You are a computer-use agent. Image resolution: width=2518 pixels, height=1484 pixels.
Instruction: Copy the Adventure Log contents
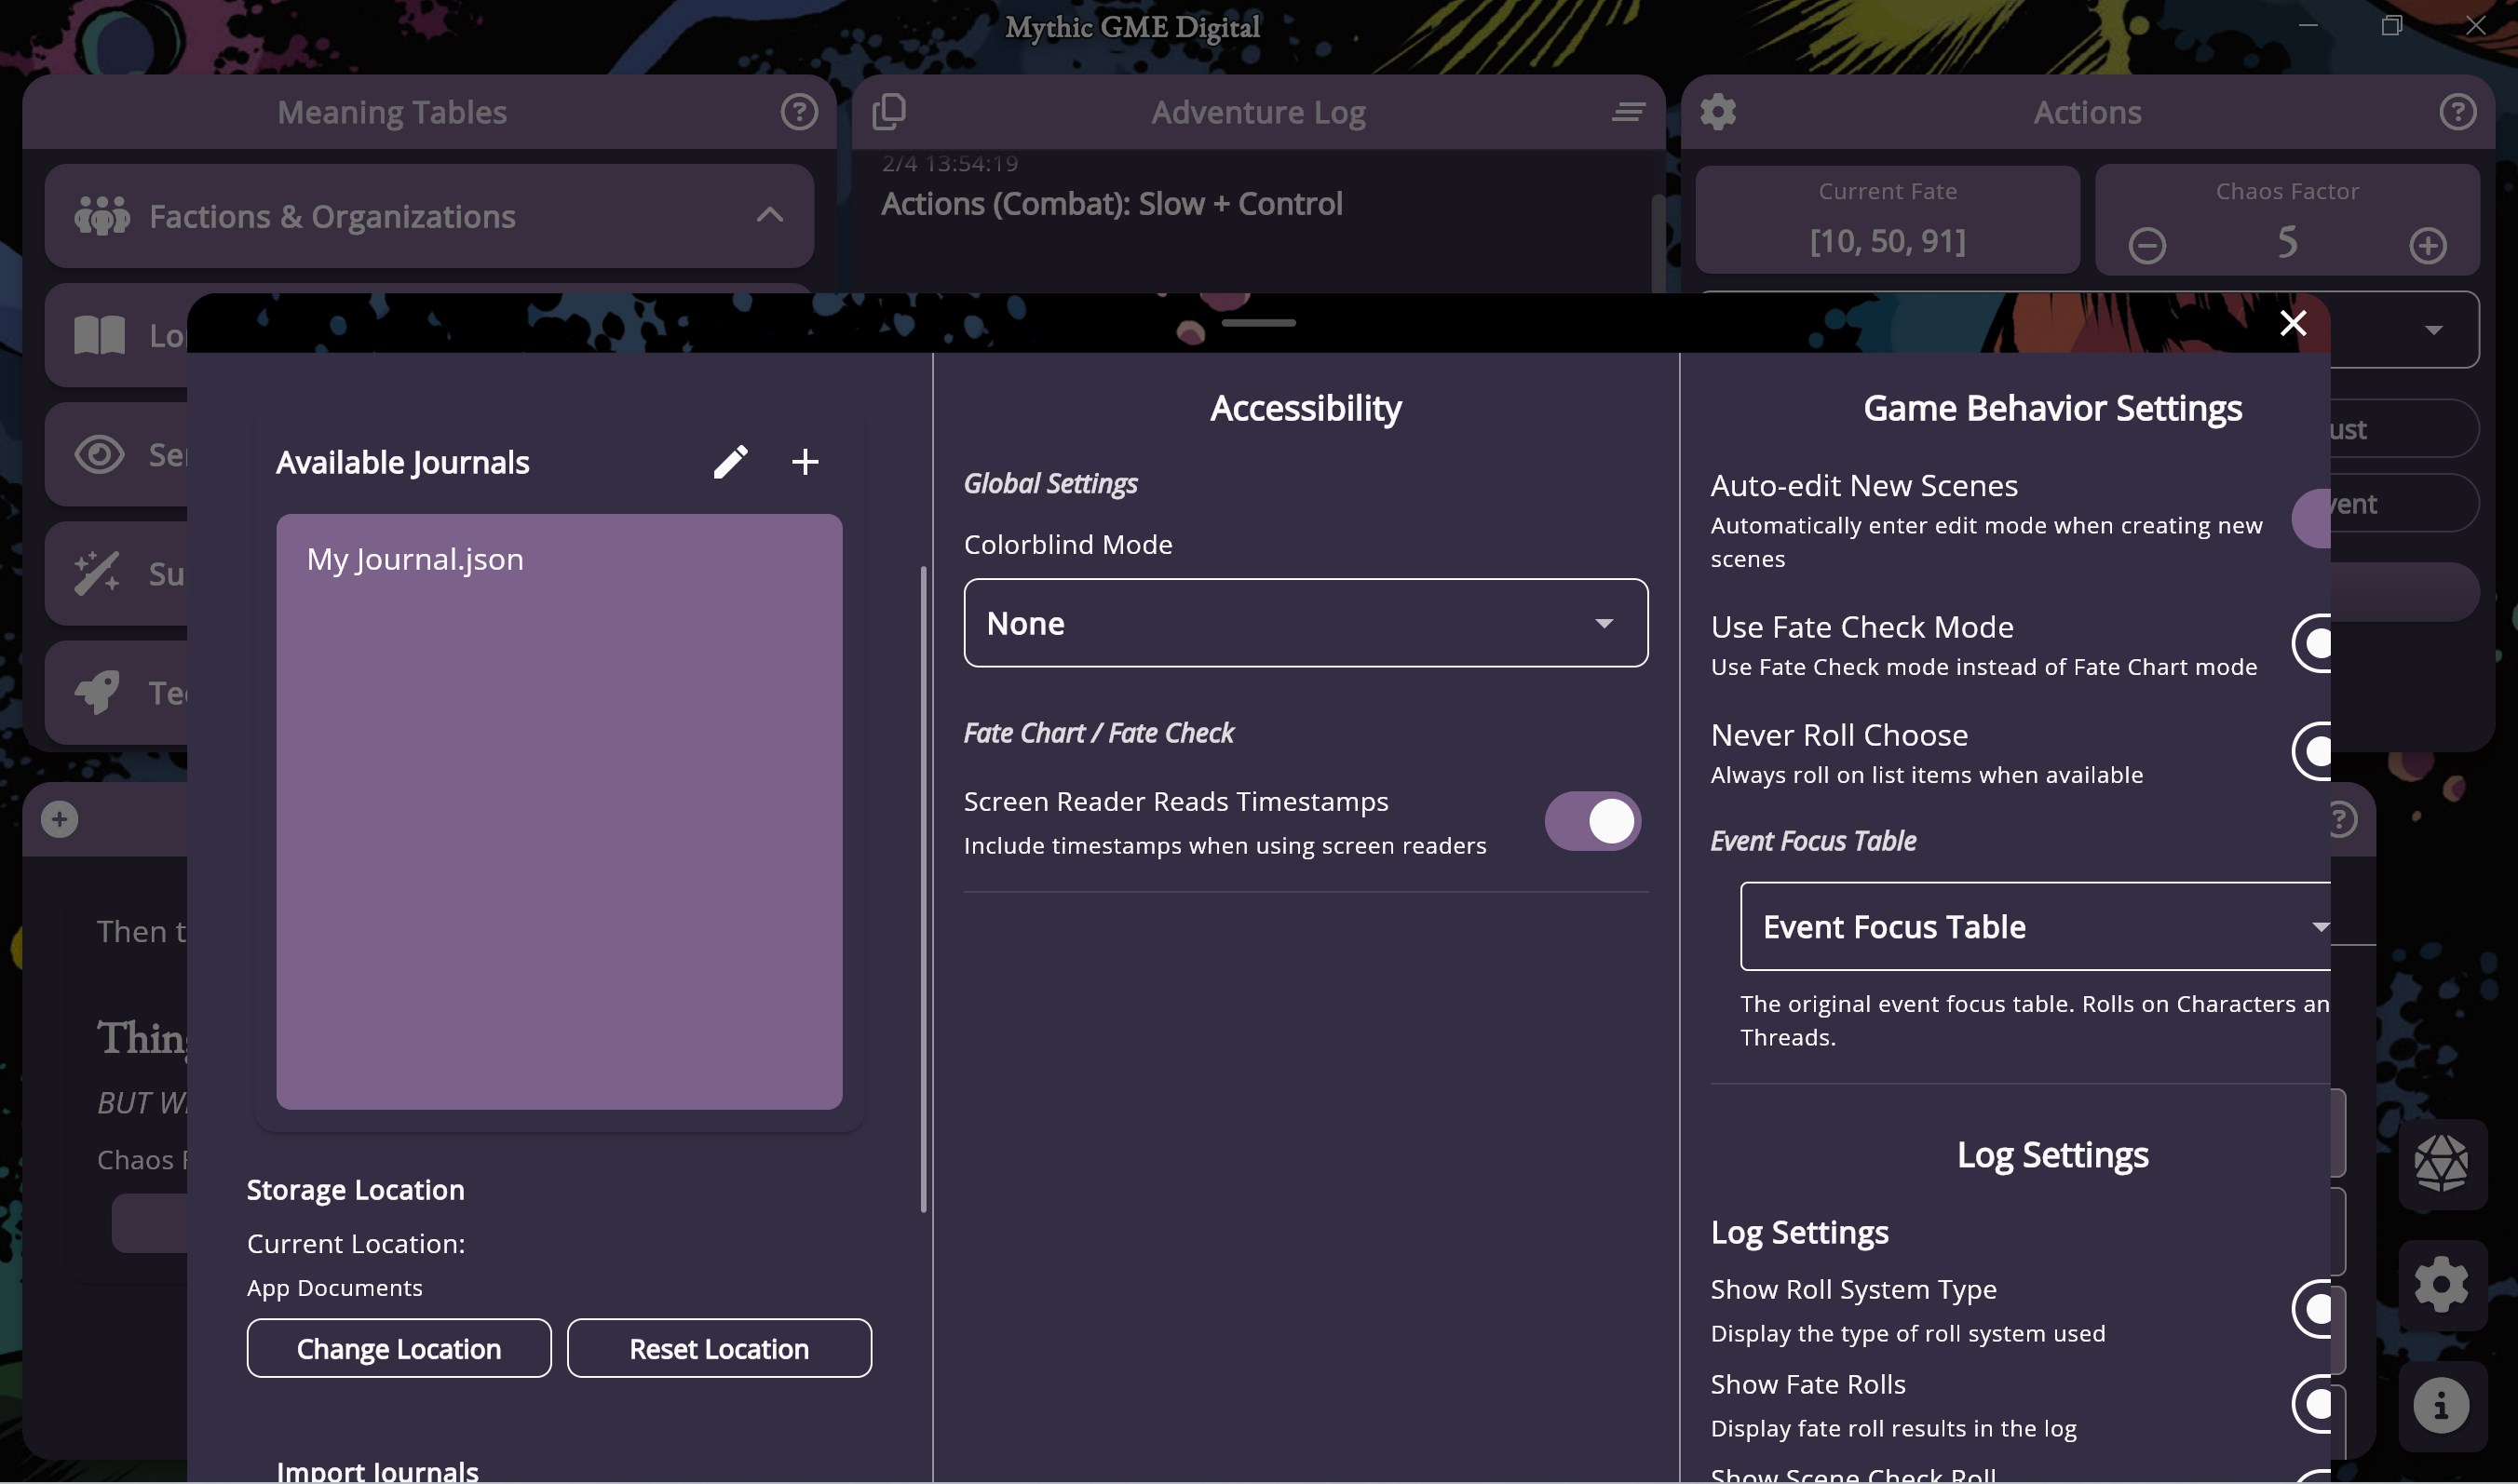pyautogui.click(x=890, y=111)
